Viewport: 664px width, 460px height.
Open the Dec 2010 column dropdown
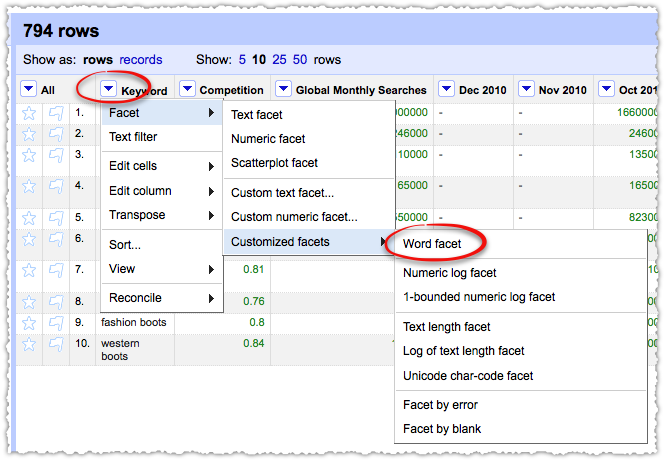[x=446, y=89]
